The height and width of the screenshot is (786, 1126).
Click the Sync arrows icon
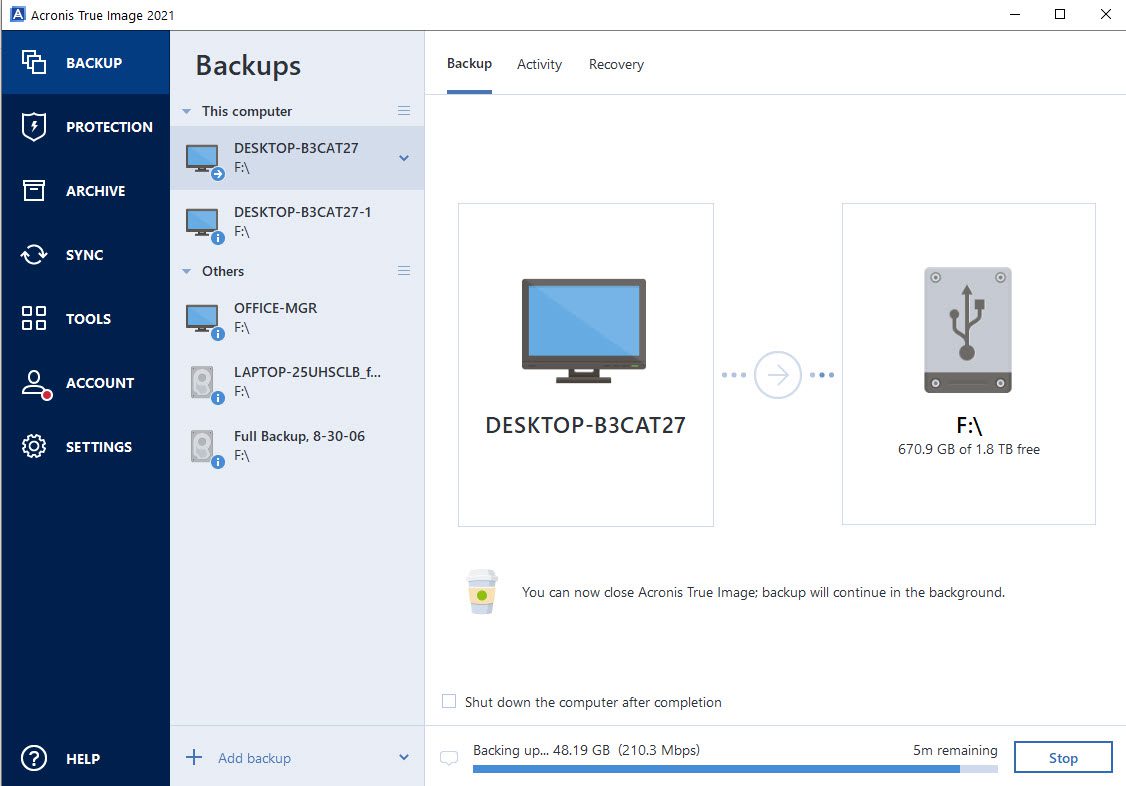coord(34,254)
